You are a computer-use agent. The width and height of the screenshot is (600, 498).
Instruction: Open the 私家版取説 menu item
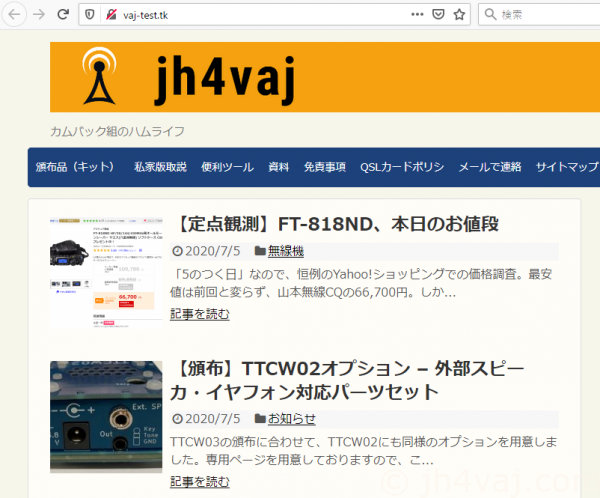point(160,167)
